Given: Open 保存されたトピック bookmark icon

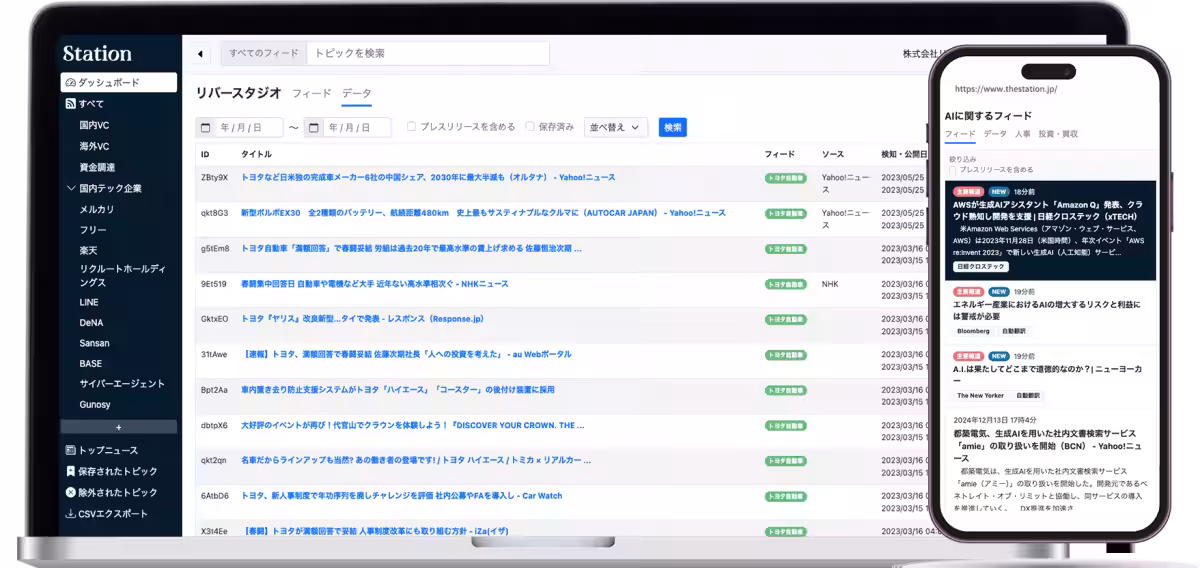Looking at the screenshot, I should [x=71, y=471].
